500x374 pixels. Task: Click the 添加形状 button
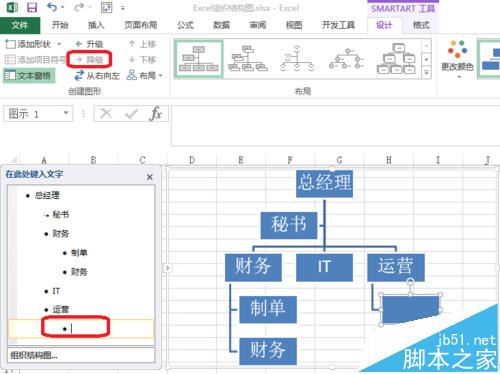(x=28, y=44)
